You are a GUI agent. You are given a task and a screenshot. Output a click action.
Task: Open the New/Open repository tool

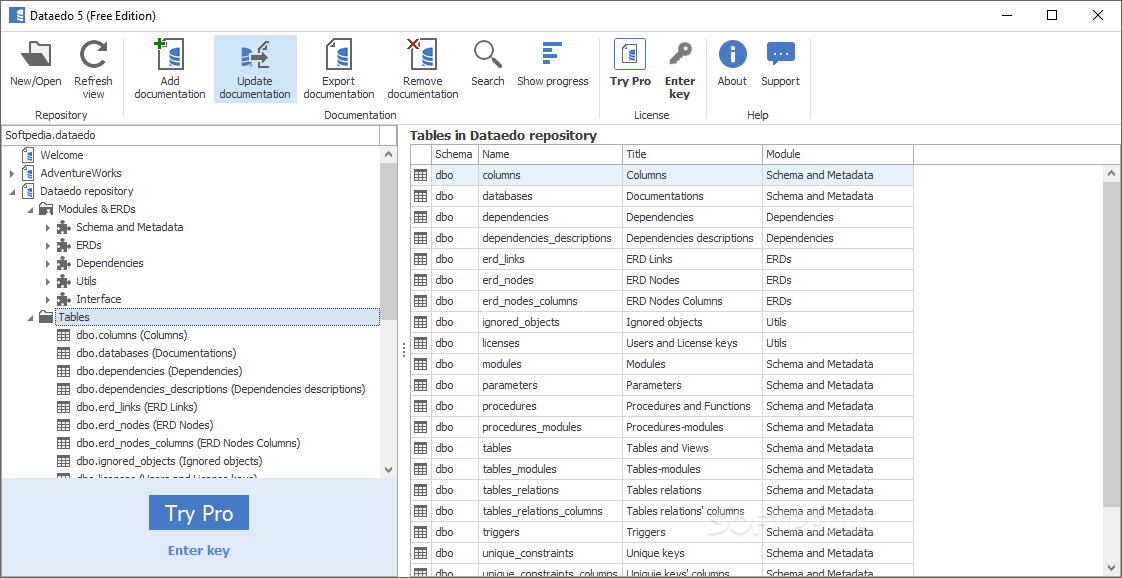[x=36, y=64]
